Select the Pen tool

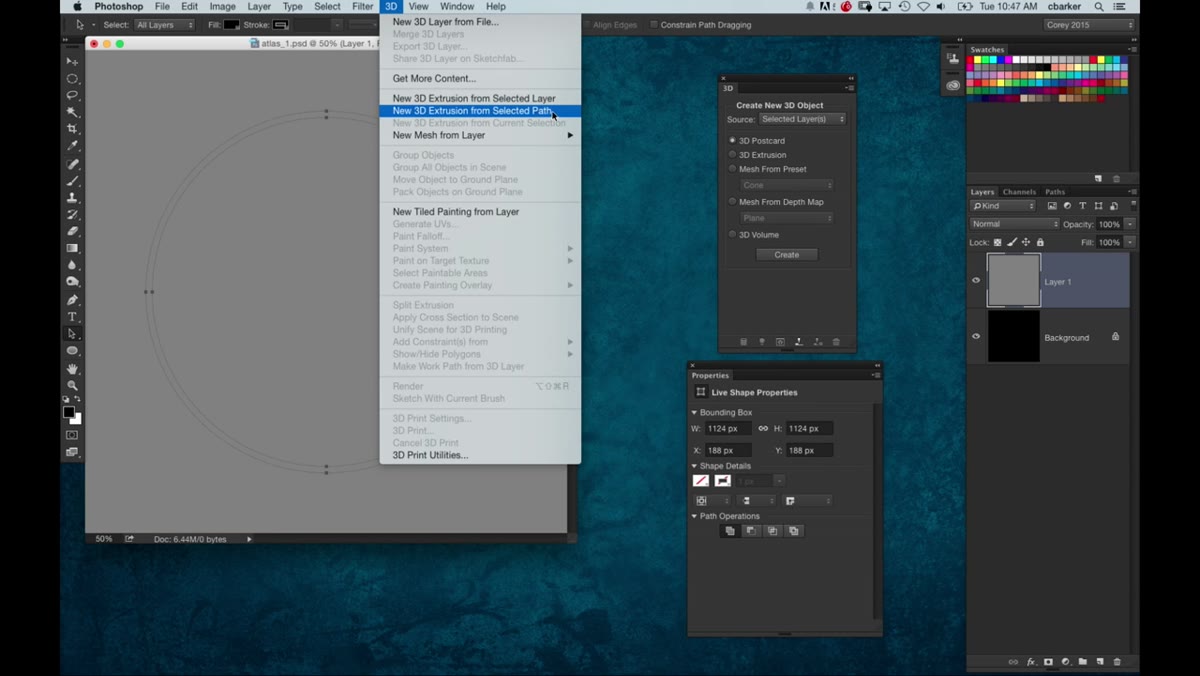tap(72, 300)
